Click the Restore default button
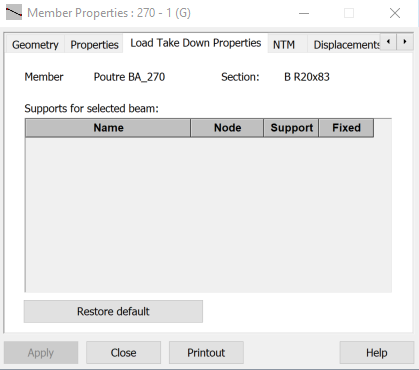 click(113, 311)
